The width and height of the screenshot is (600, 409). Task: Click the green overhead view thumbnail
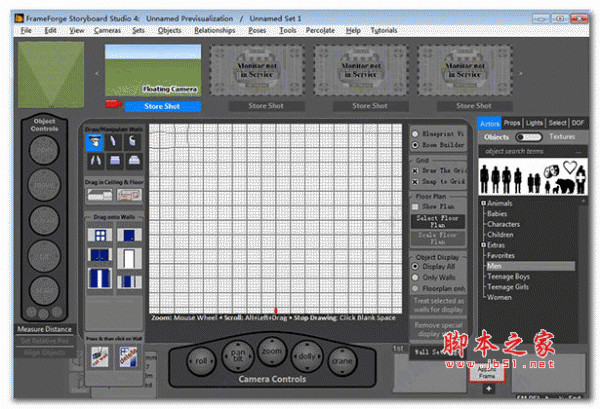coord(51,75)
